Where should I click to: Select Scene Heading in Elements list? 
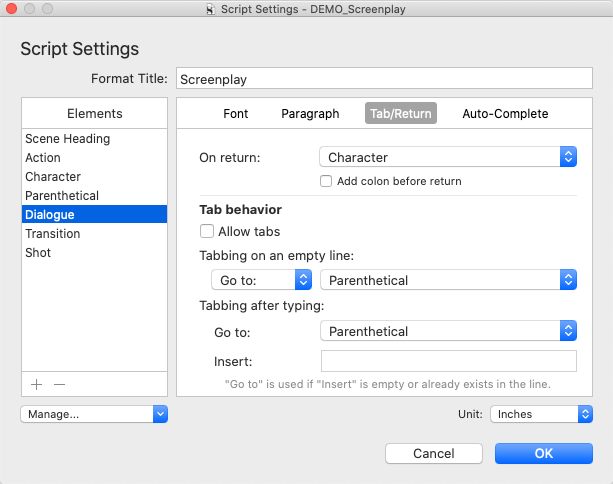click(67, 139)
